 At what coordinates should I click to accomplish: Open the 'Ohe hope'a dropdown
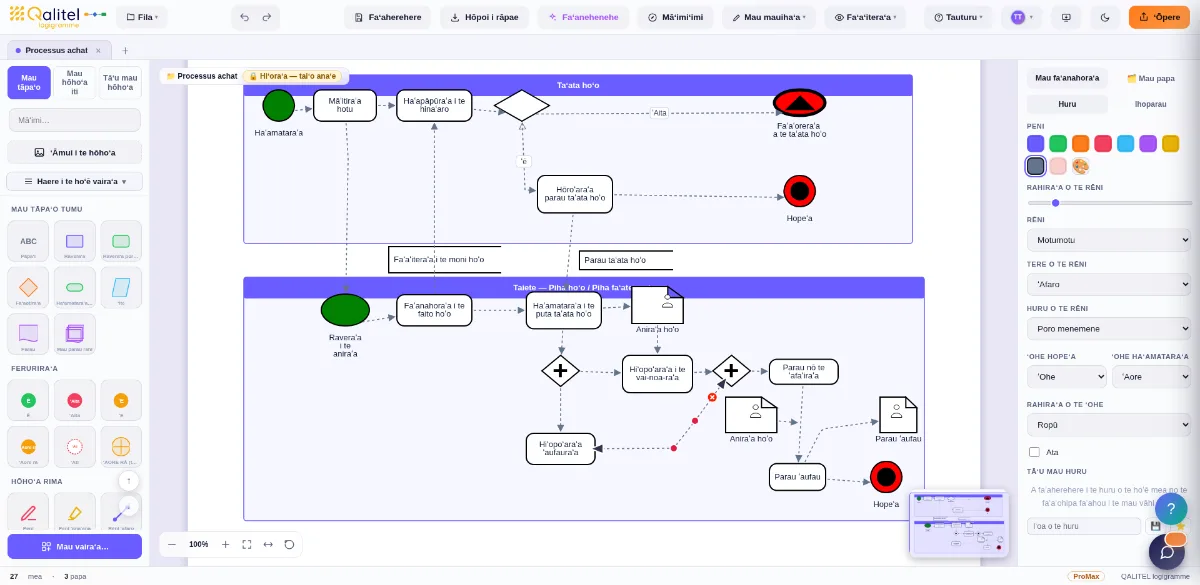(1067, 377)
